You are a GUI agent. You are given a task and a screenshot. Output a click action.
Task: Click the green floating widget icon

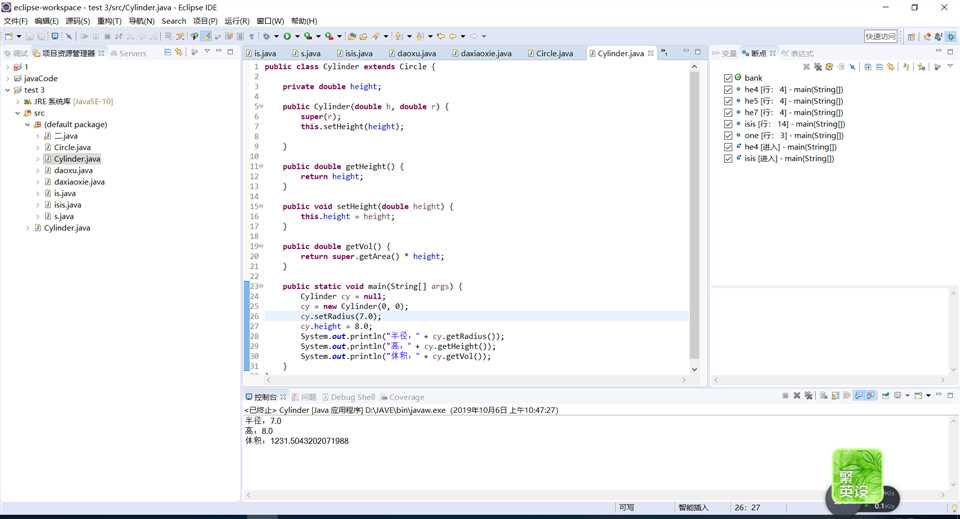857,477
